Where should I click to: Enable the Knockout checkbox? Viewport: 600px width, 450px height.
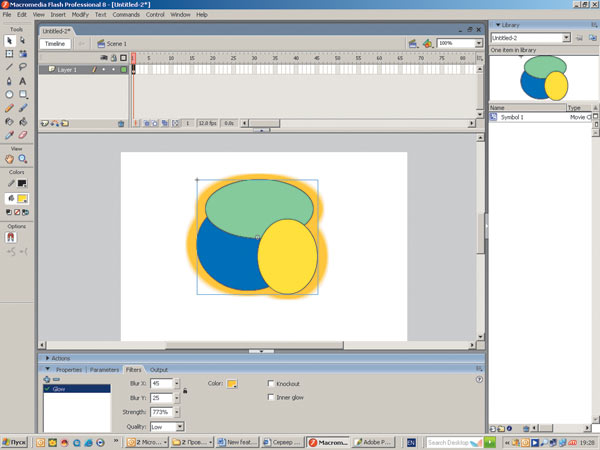coord(271,383)
